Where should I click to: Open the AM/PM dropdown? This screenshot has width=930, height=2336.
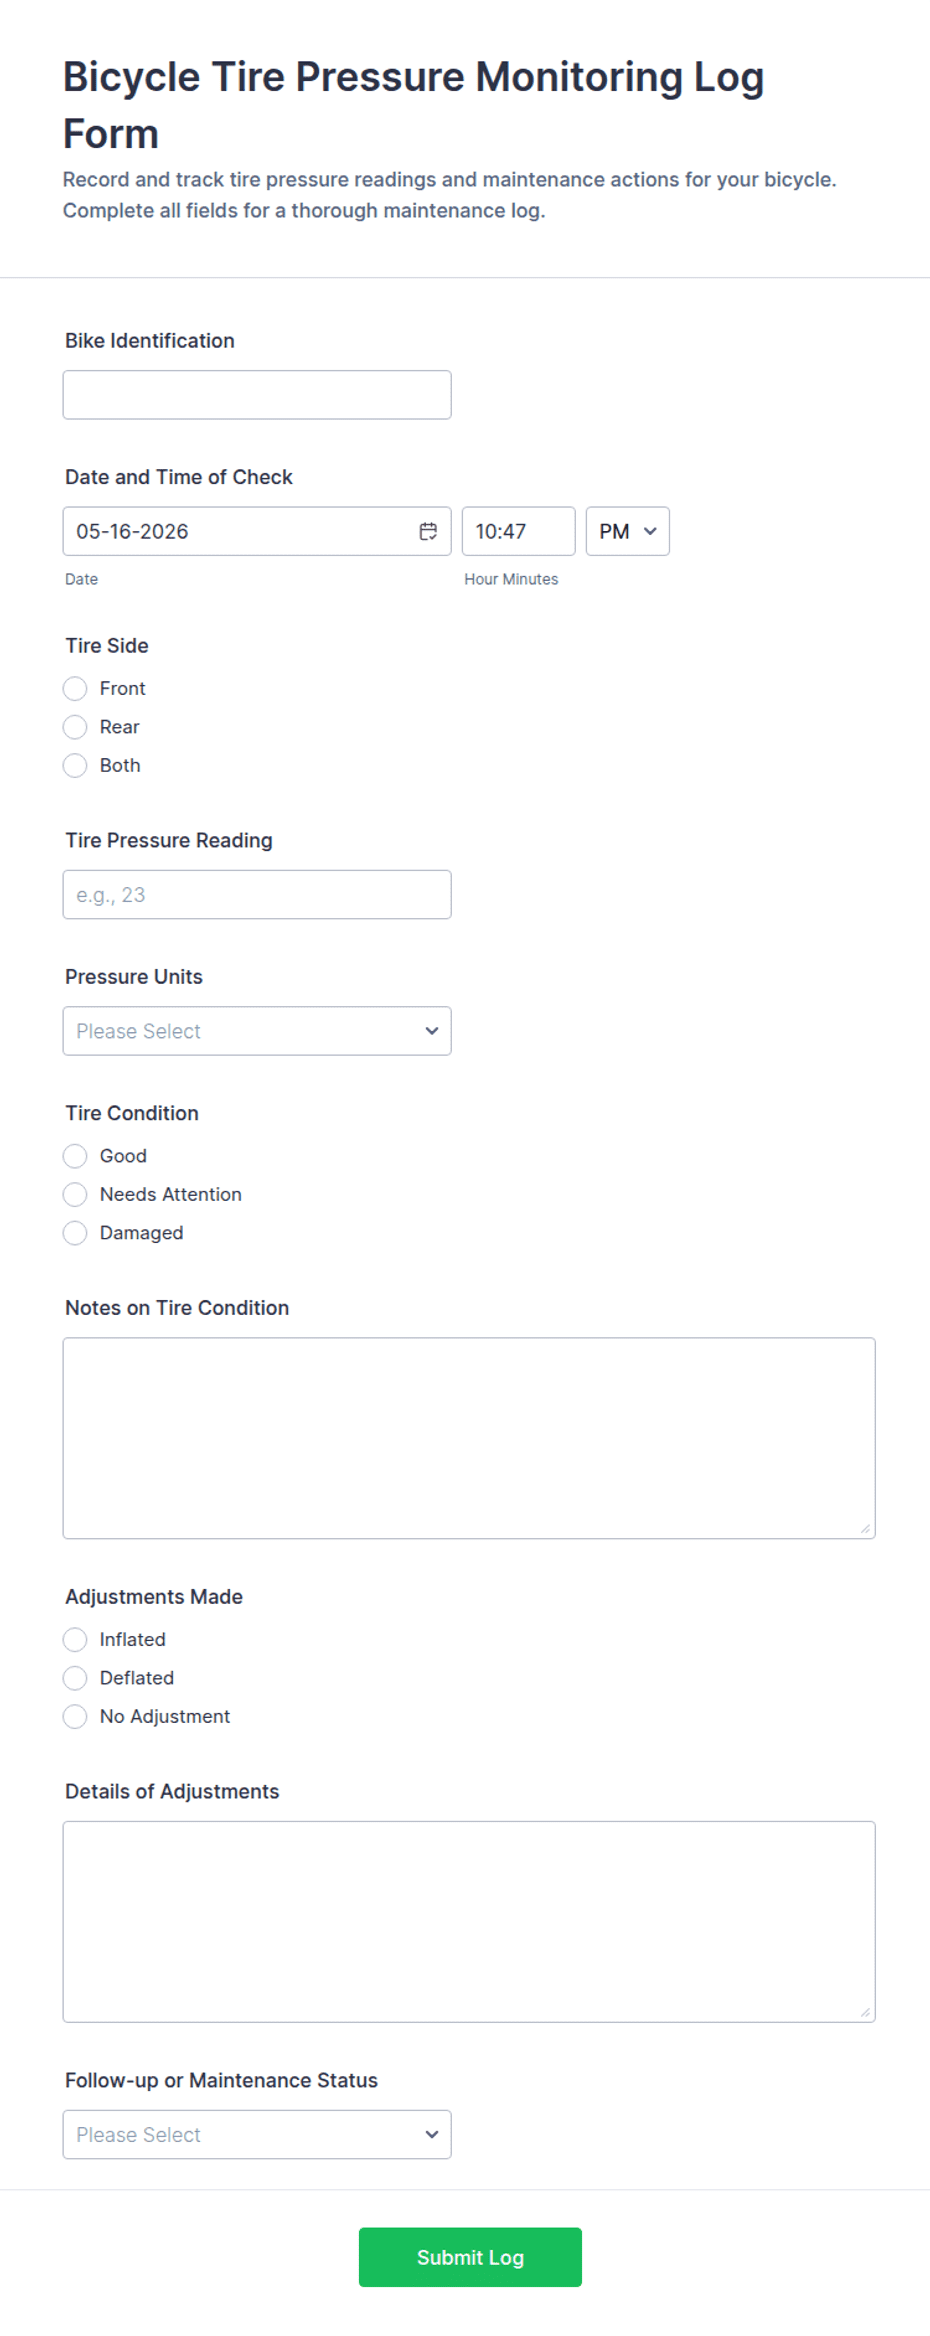628,531
